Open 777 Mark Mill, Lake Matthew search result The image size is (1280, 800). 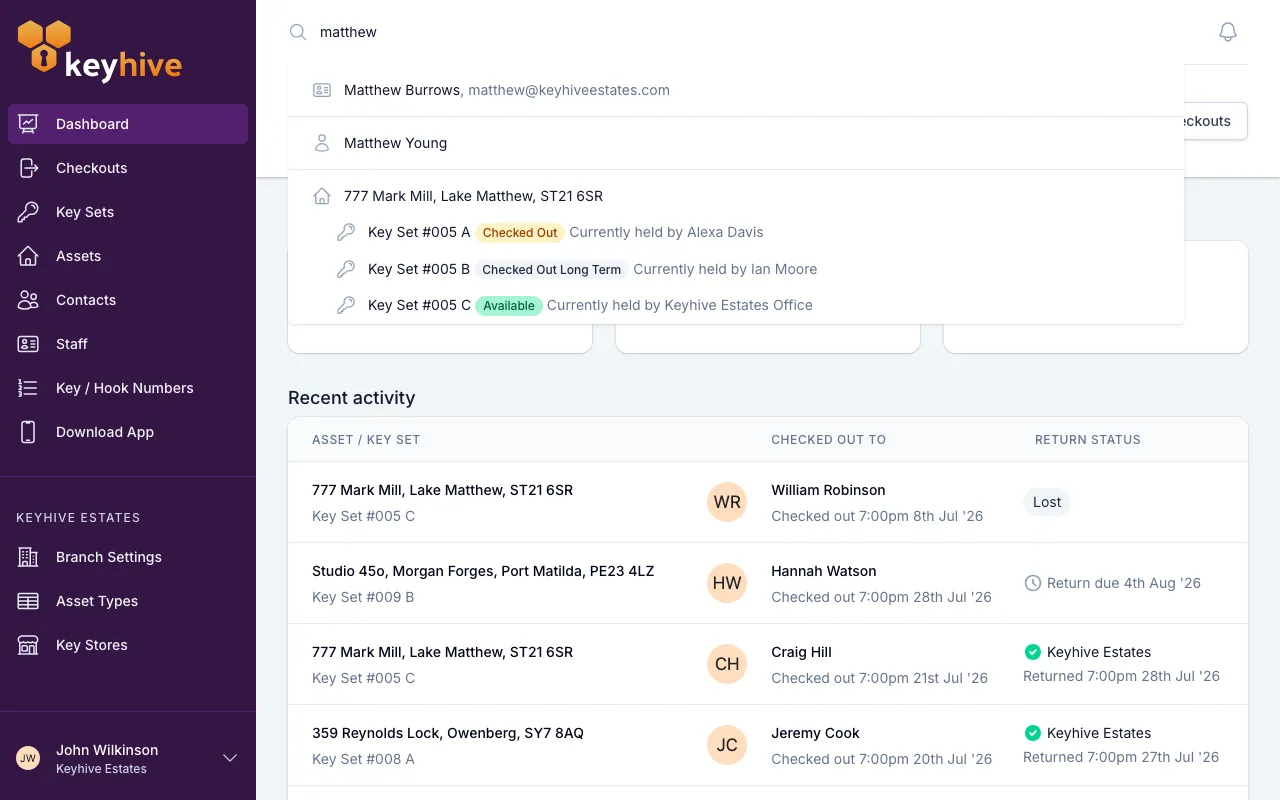point(736,196)
